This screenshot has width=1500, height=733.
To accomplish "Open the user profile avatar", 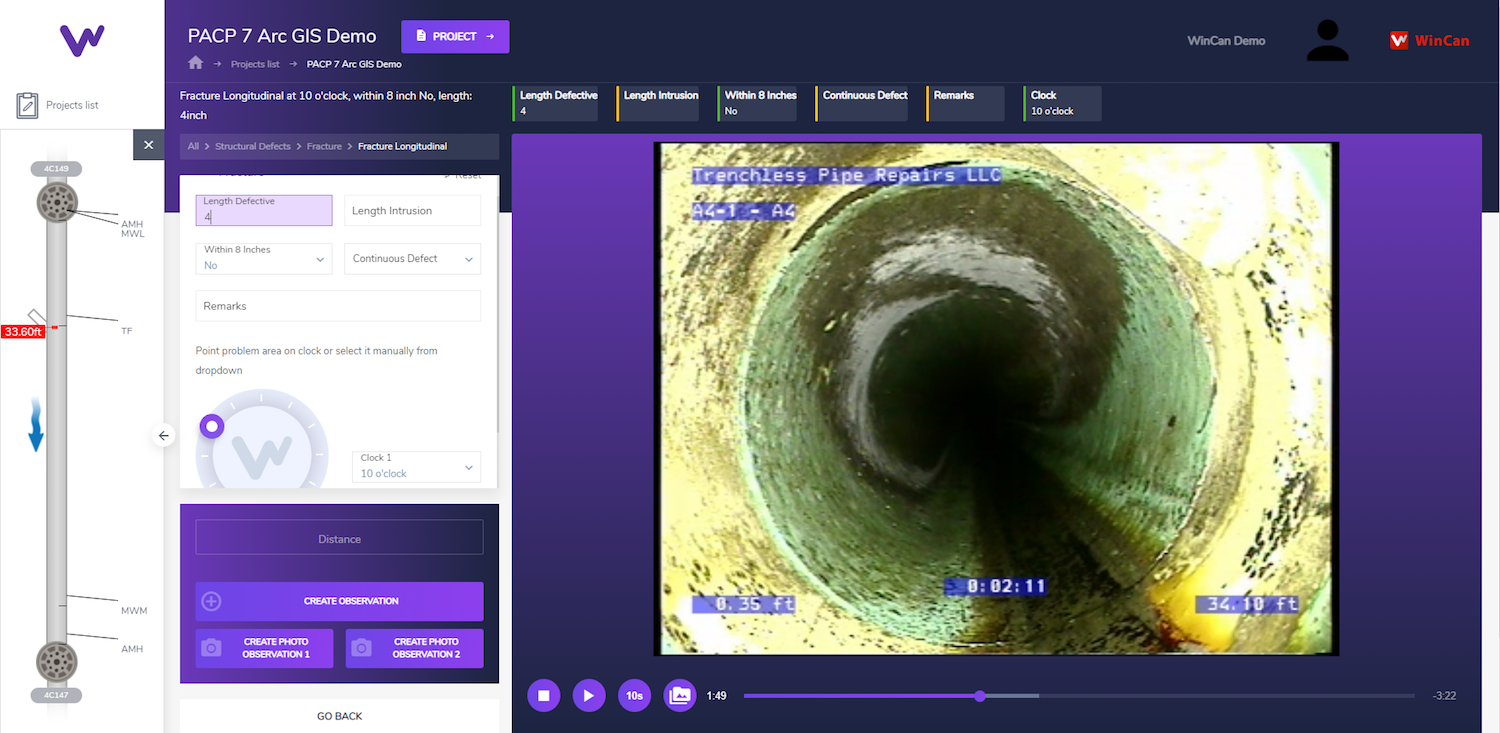I will click(x=1328, y=41).
